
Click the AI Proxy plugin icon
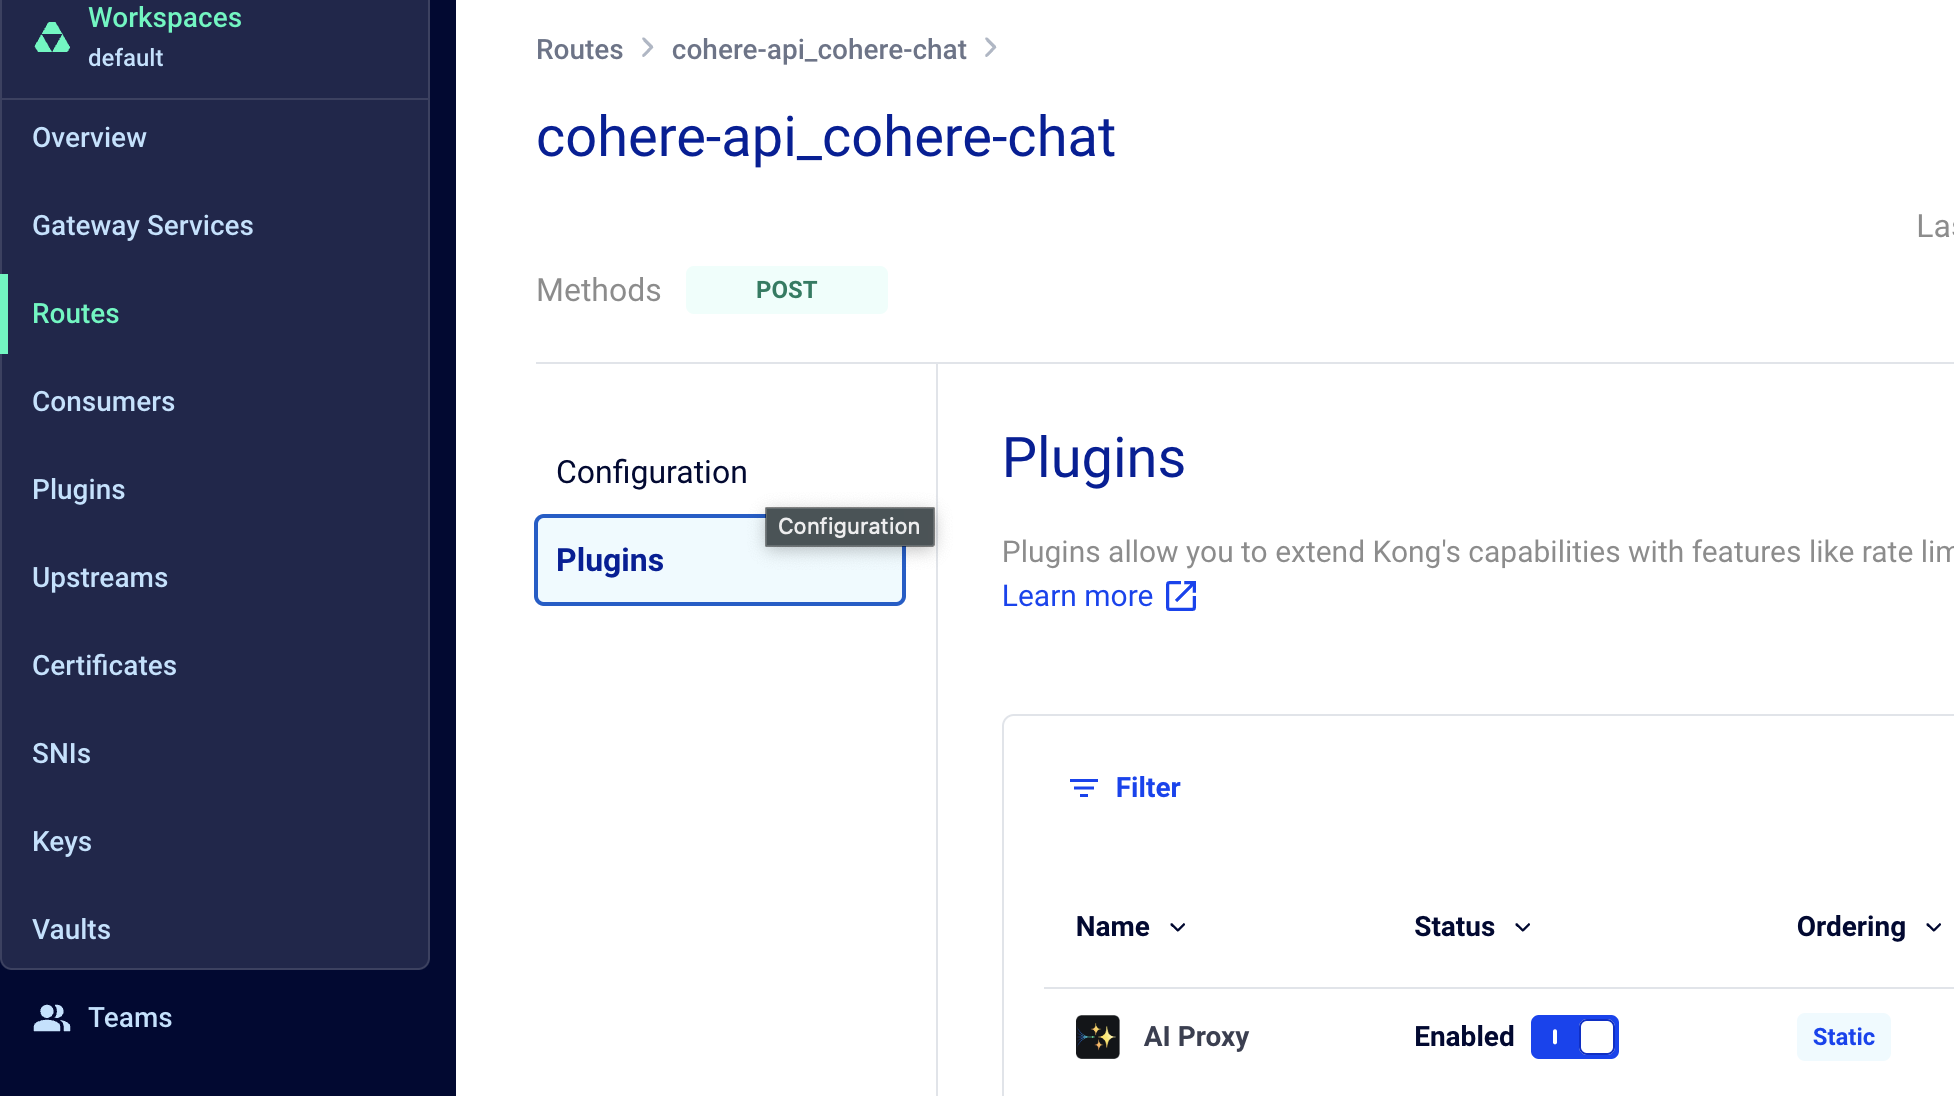click(x=1097, y=1037)
